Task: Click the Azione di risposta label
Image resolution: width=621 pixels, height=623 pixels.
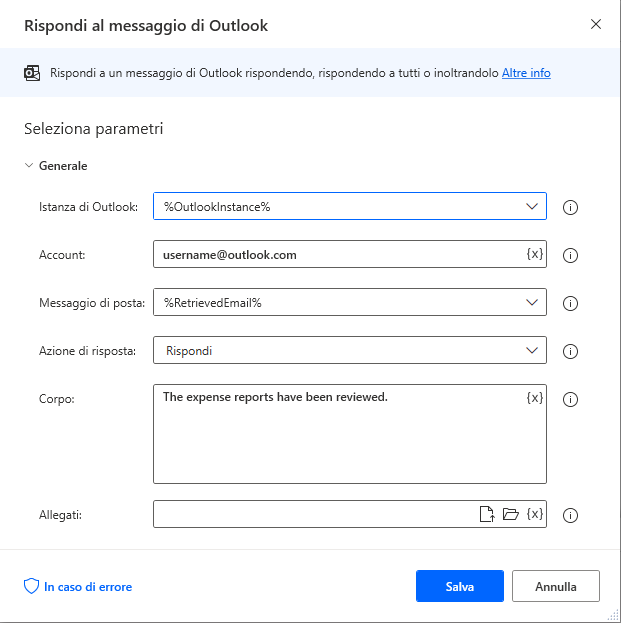Action: coord(87,351)
